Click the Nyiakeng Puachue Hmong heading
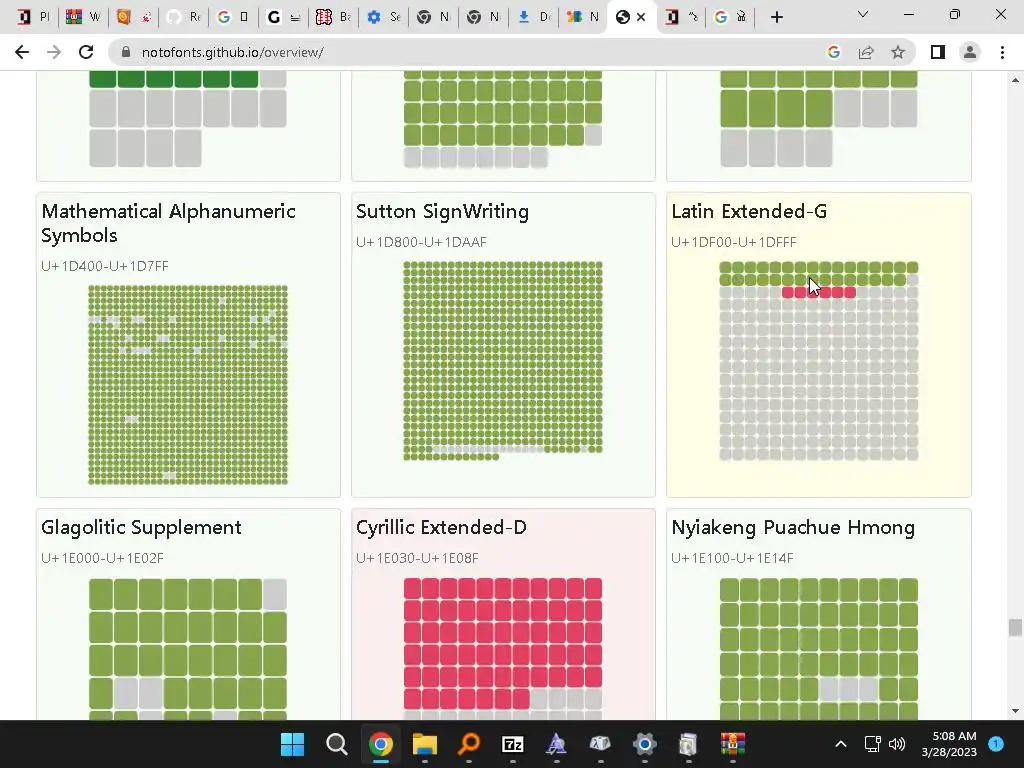The height and width of the screenshot is (768, 1024). (793, 528)
